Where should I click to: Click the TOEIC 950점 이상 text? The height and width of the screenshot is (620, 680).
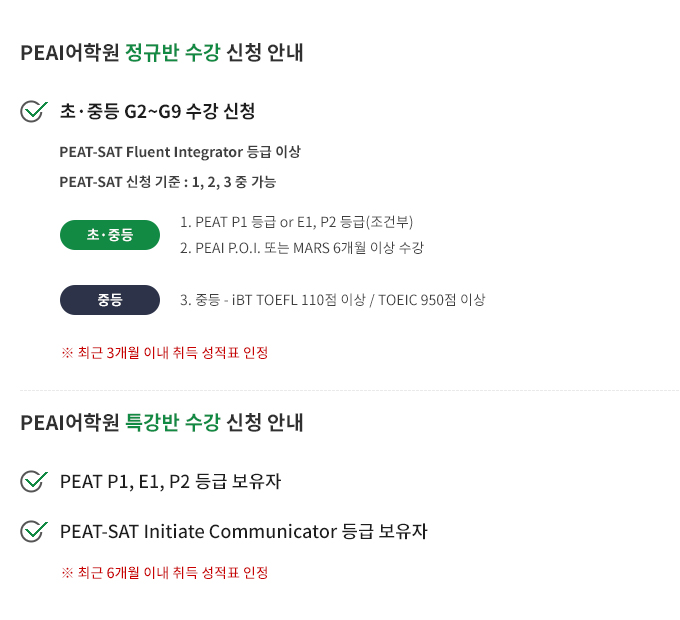432,300
